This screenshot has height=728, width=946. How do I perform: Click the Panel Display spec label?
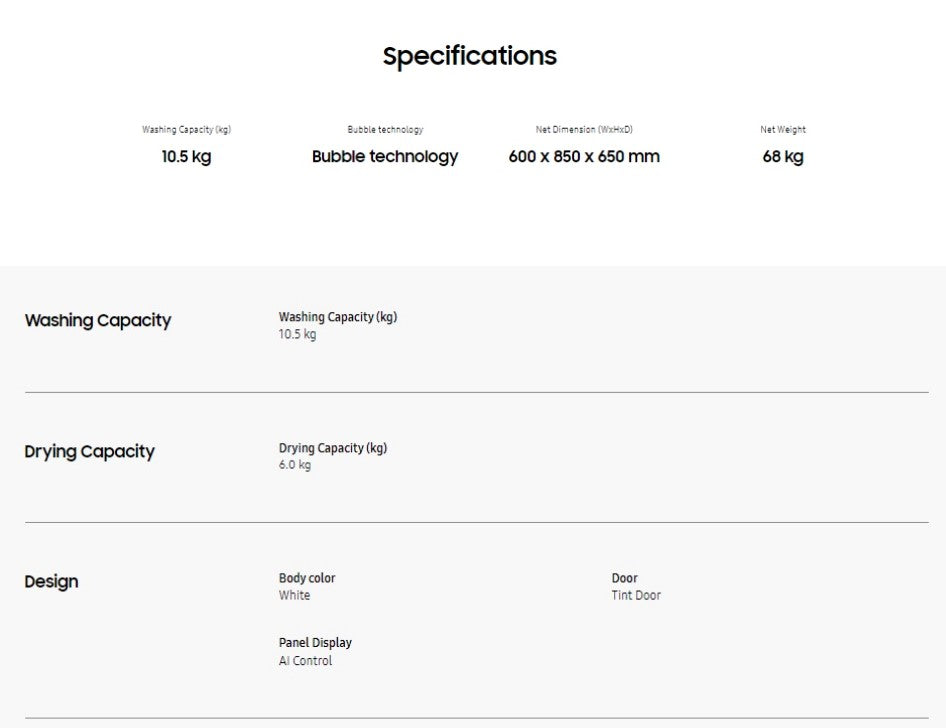pos(315,643)
